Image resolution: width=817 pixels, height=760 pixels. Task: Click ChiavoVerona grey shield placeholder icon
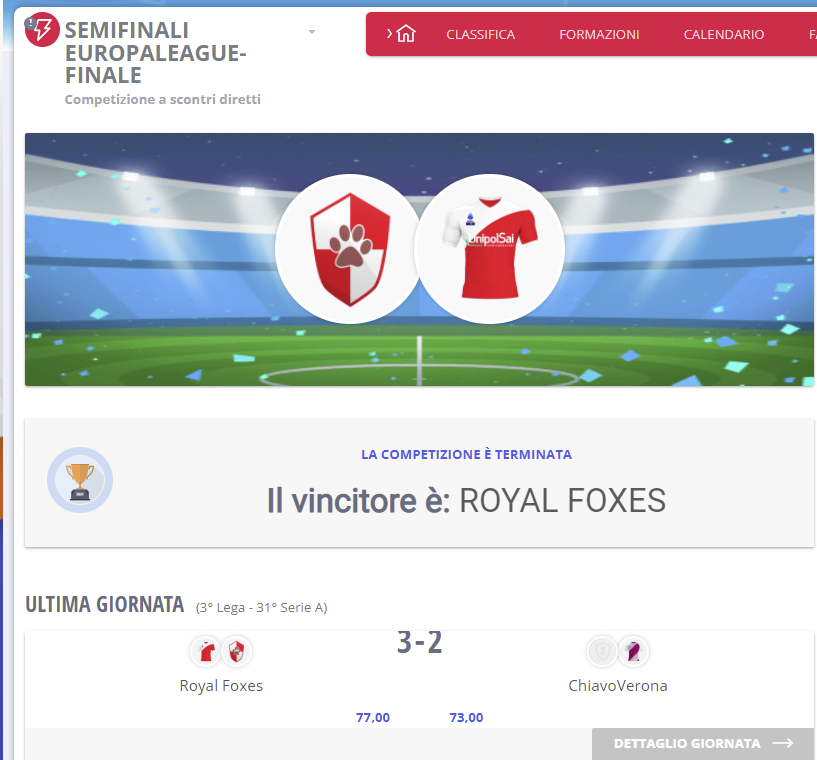(602, 651)
